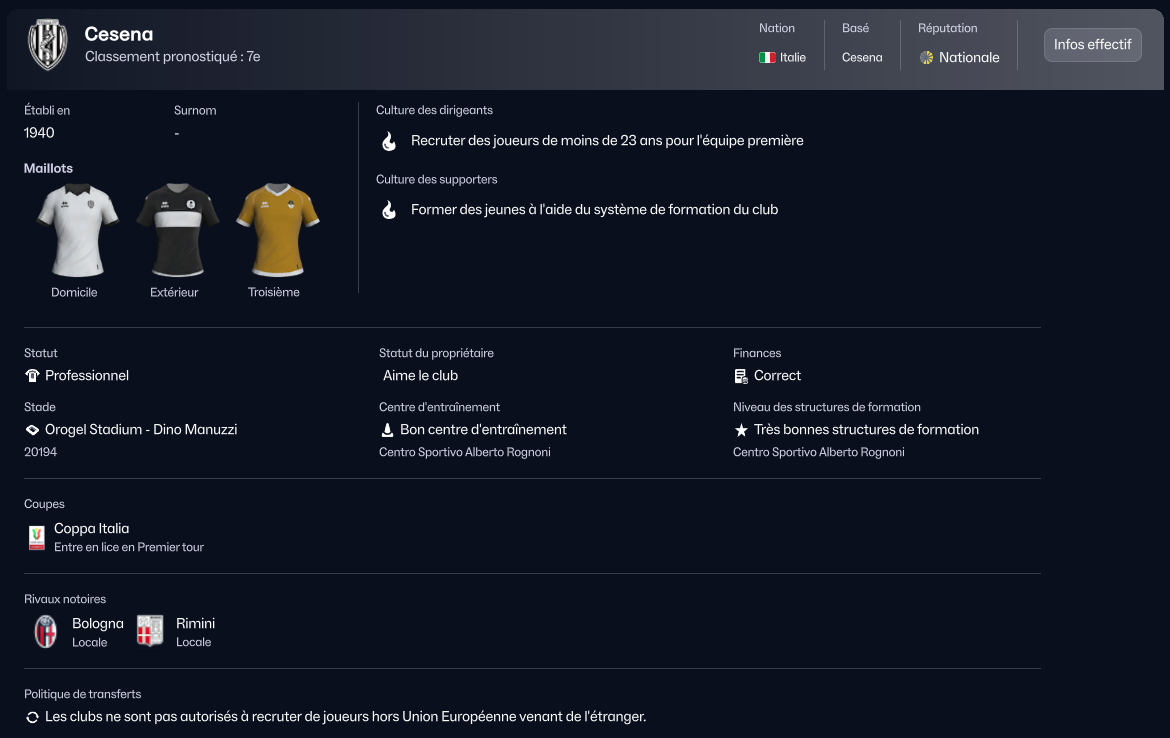Image resolution: width=1170 pixels, height=738 pixels.
Task: Open the Coppa Italia competition link
Action: coord(92,529)
